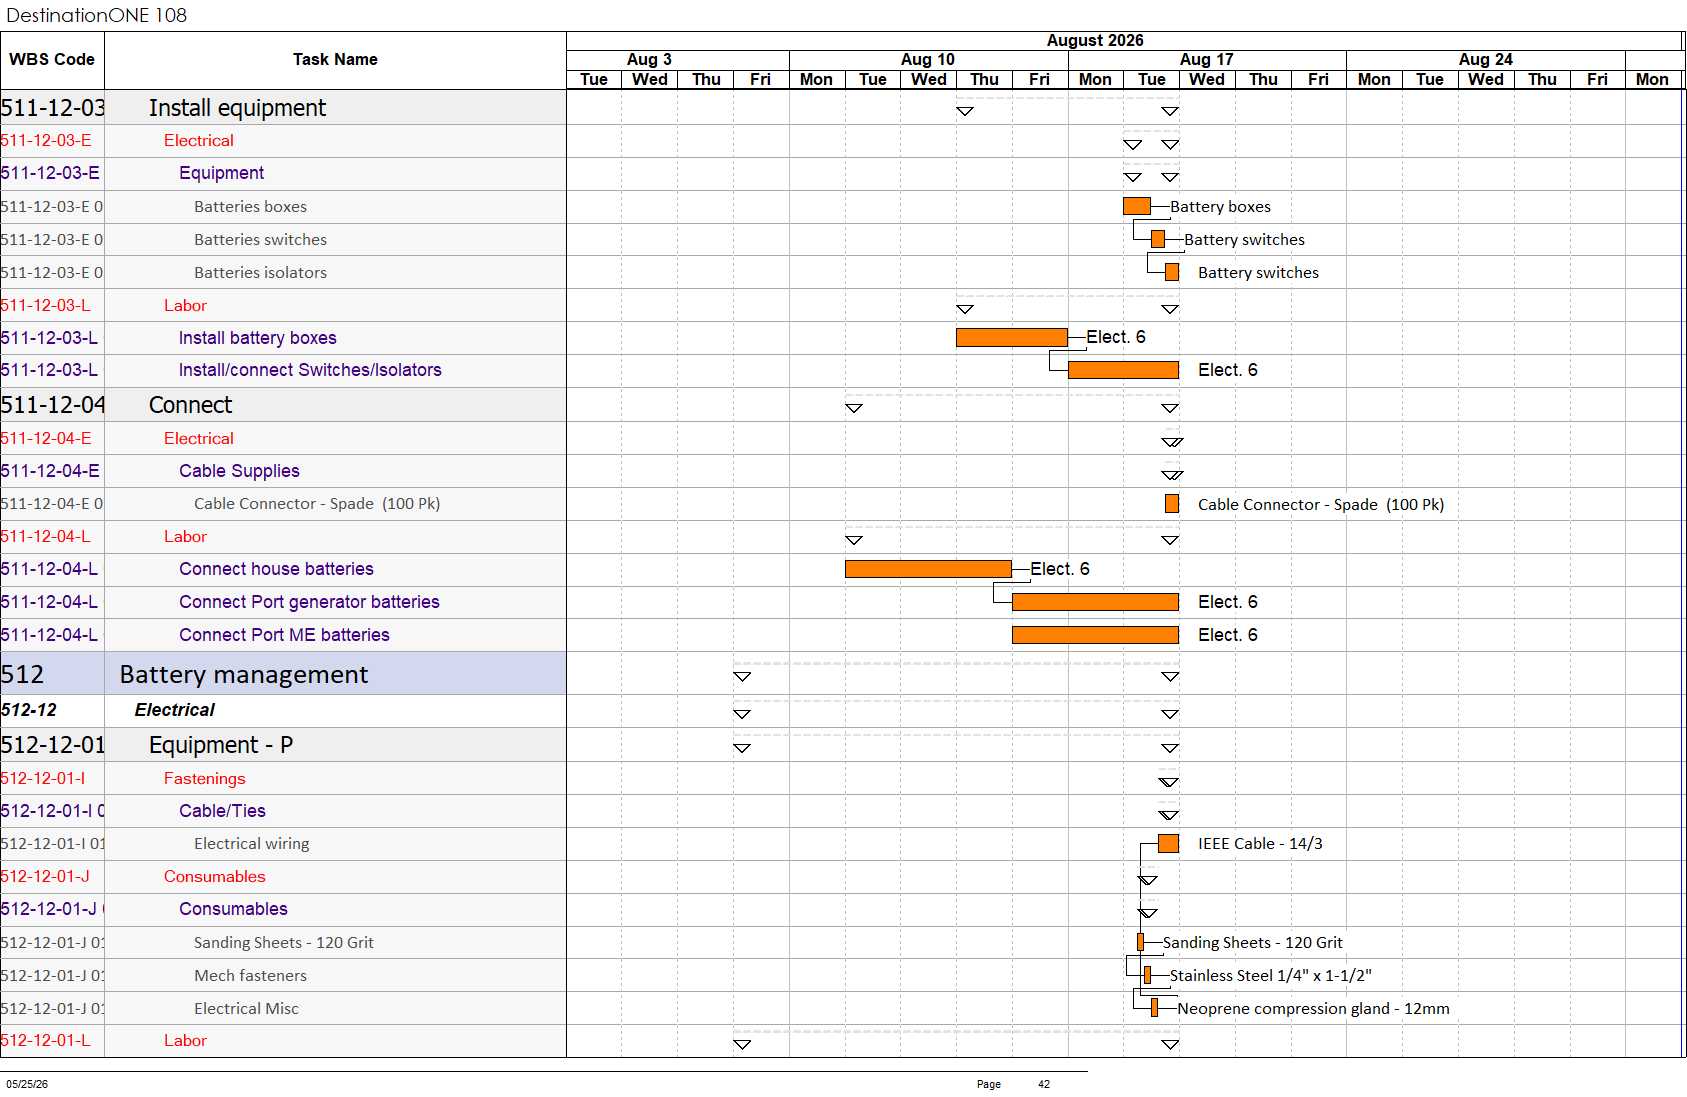This screenshot has height=1097, width=1687.
Task: Select the Install equipment summary start marker
Action: pyautogui.click(x=965, y=111)
